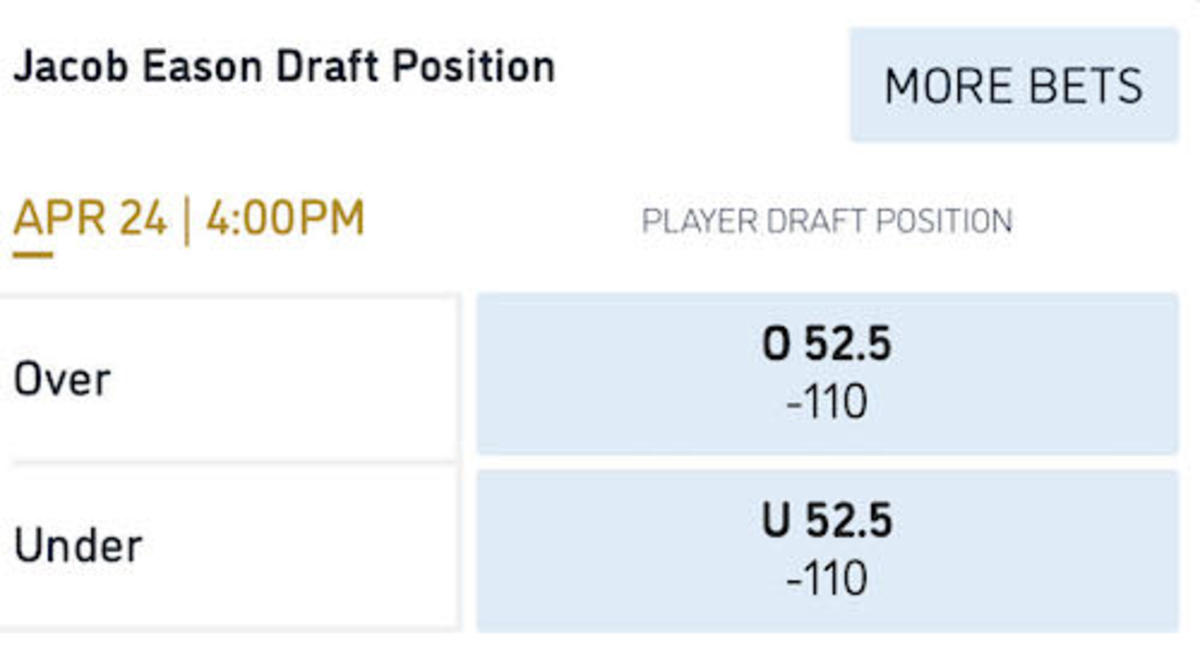Click the words Draft Position in the heading
Viewport: 1200px width, 662px height.
415,68
